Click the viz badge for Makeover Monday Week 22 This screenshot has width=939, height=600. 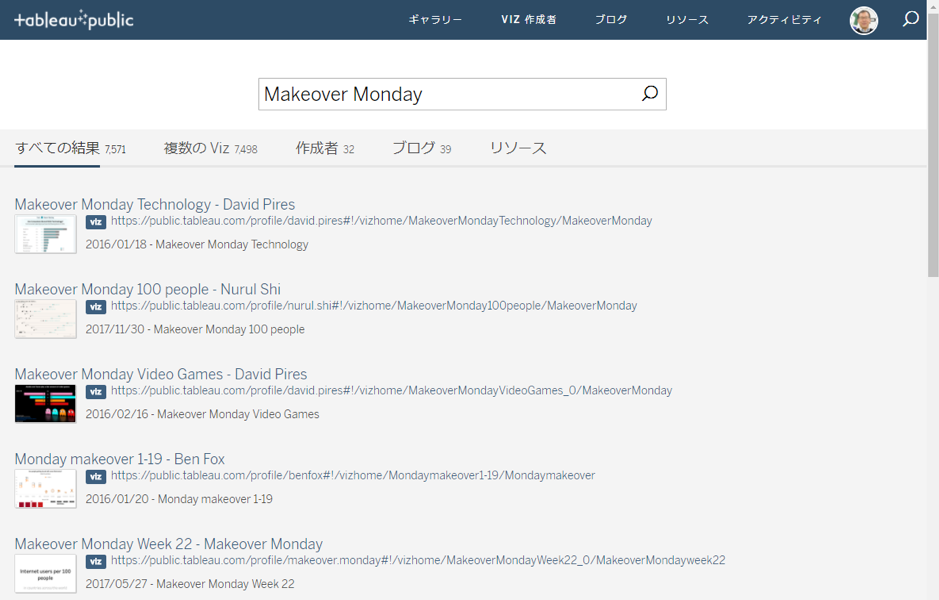point(96,562)
